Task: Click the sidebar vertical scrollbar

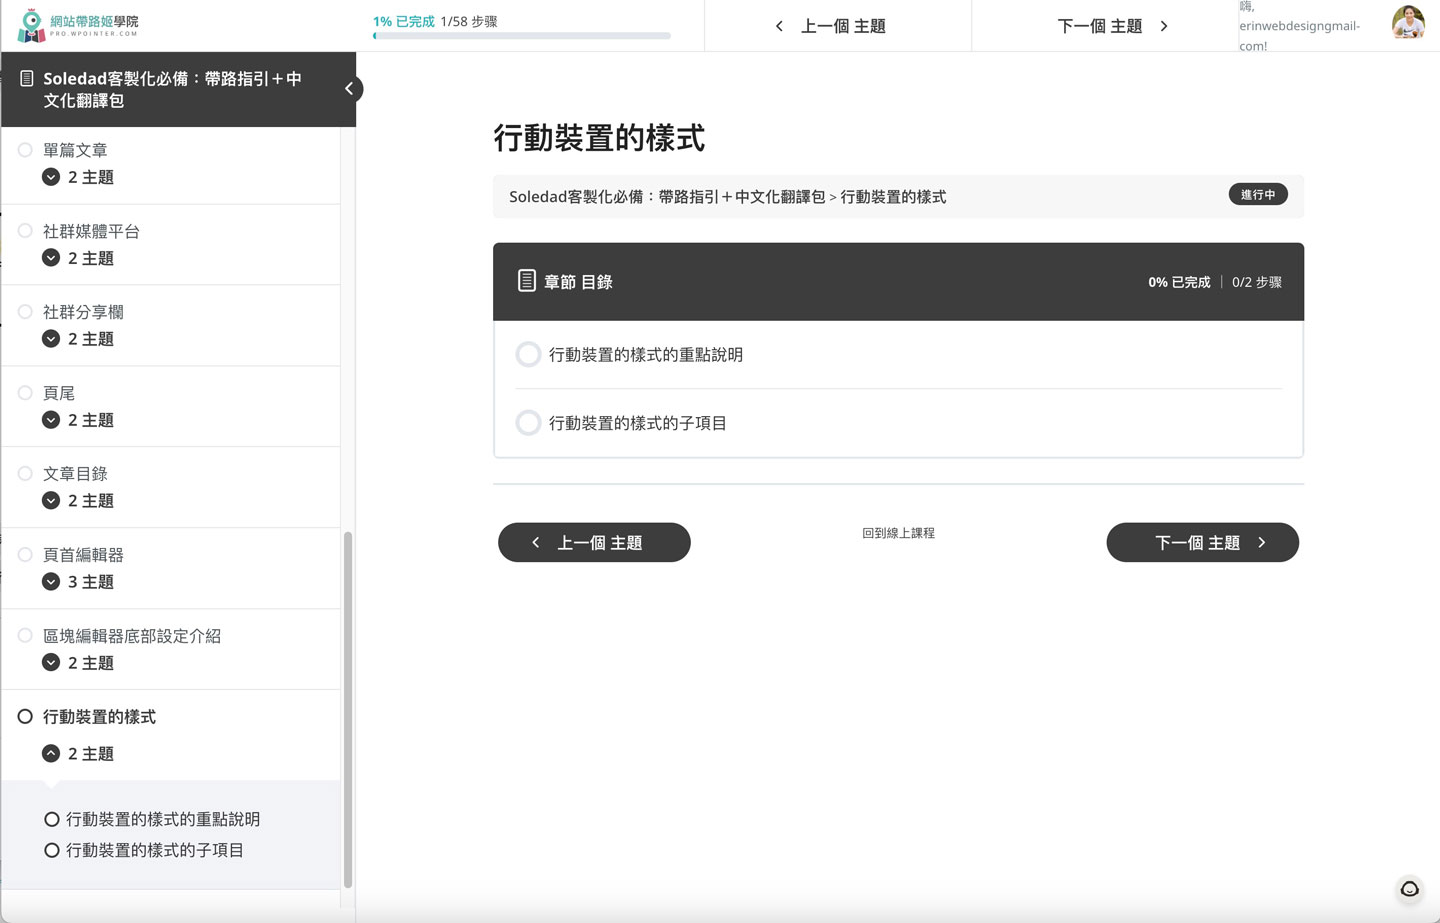Action: click(348, 709)
